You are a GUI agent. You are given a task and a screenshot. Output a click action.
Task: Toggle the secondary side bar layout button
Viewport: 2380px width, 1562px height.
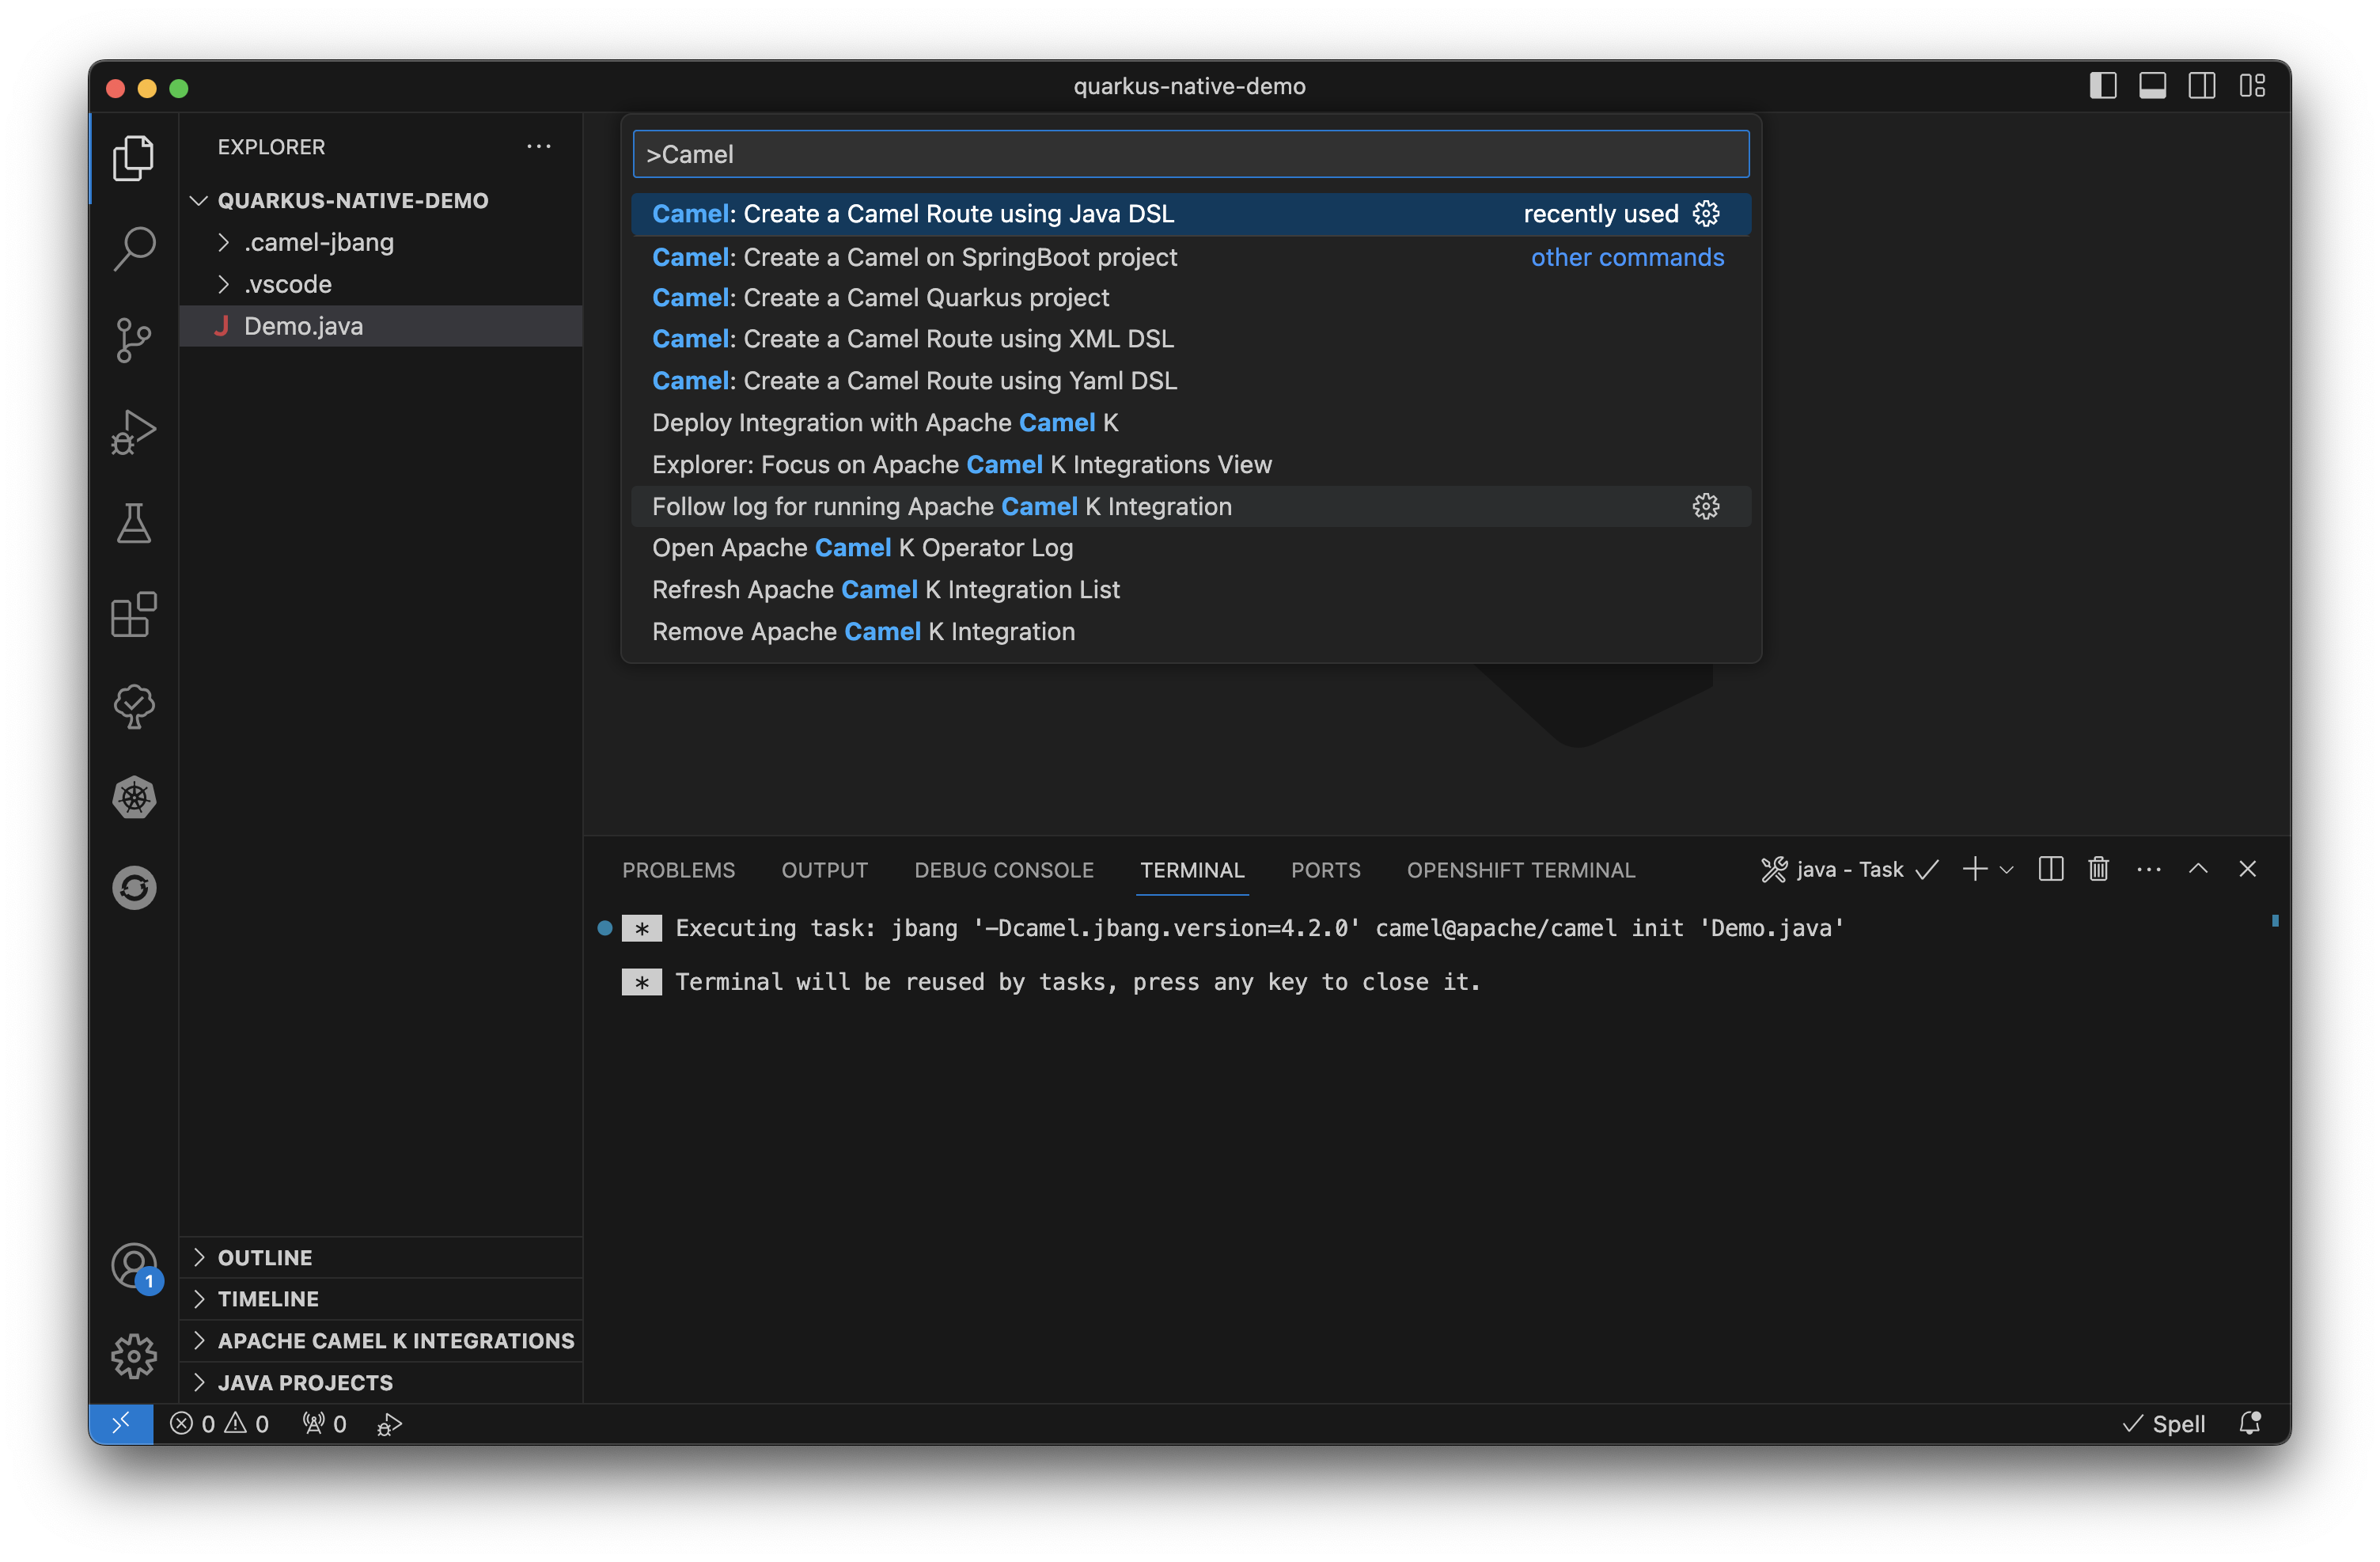pos(2202,86)
